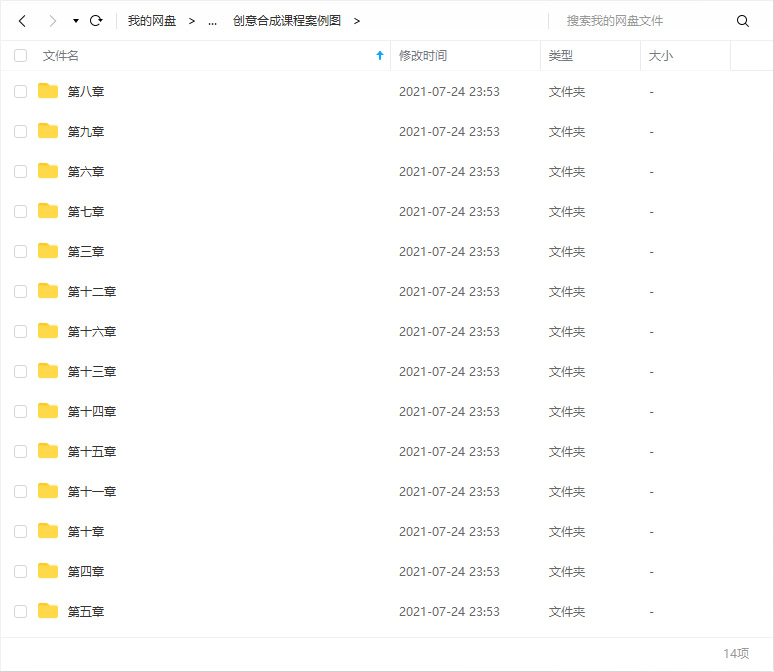Image resolution: width=774 pixels, height=672 pixels.
Task: Click the search magnifier icon
Action: tap(742, 21)
